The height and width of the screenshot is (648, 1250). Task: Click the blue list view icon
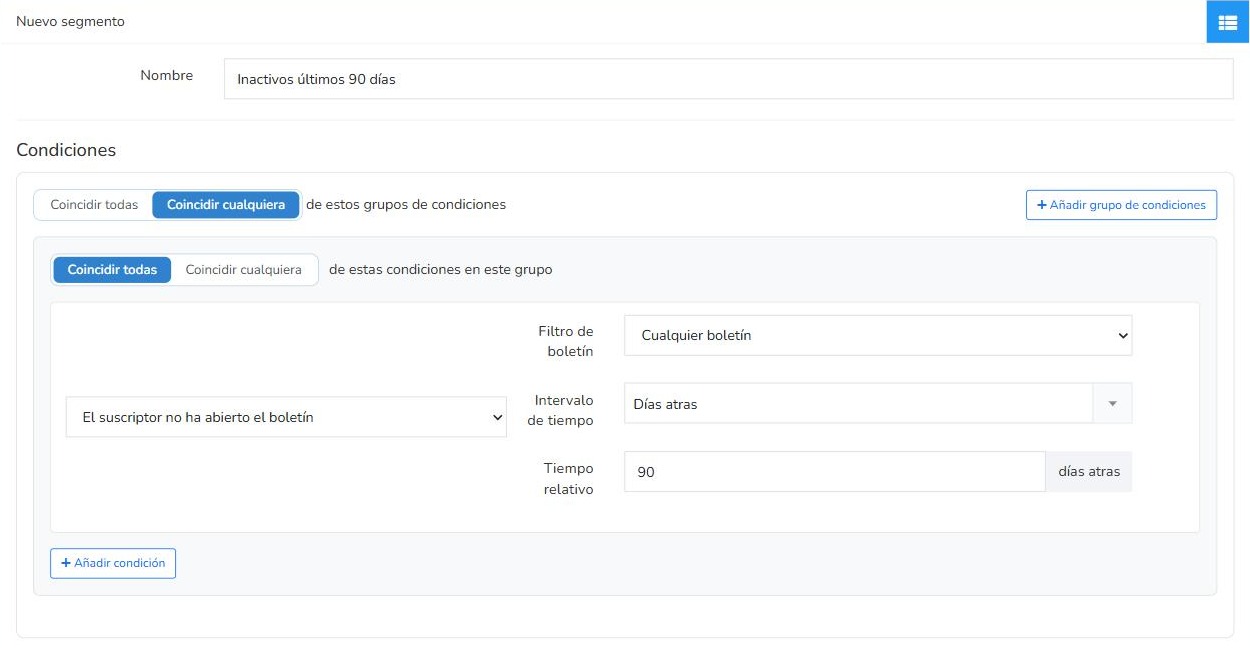pyautogui.click(x=1227, y=22)
